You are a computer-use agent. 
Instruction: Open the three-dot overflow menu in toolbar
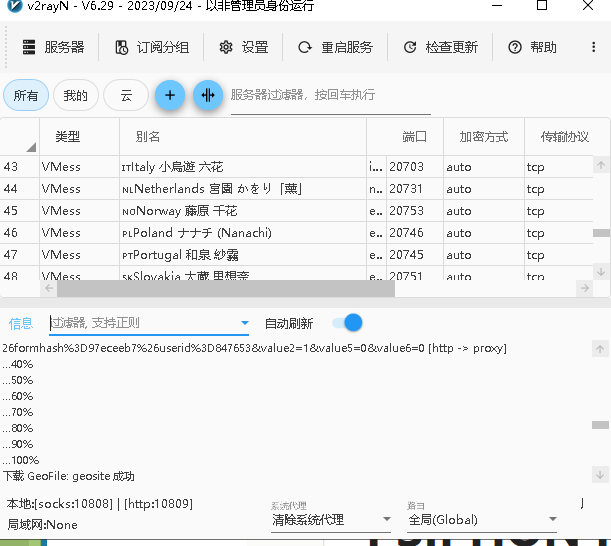click(593, 47)
